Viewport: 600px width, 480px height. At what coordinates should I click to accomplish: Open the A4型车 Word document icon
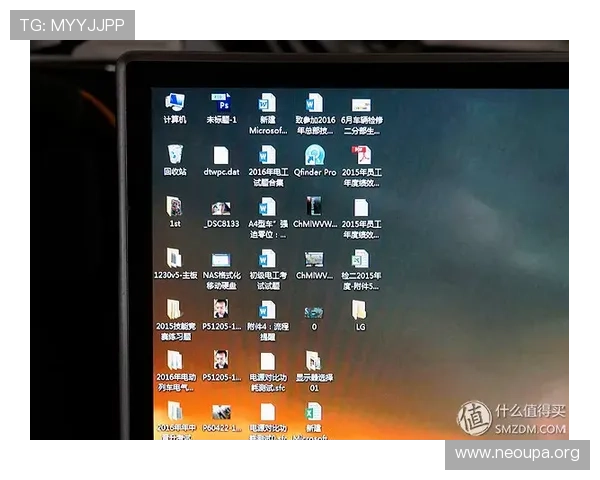[267, 208]
